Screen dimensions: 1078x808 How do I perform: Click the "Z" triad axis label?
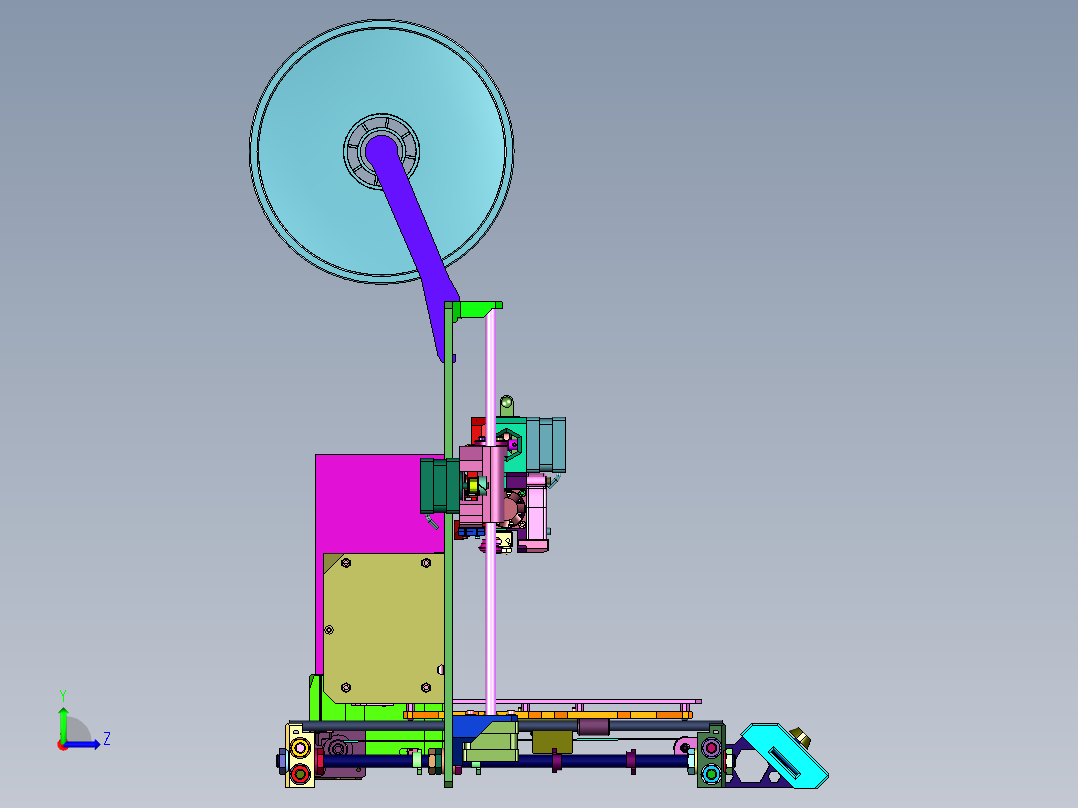pos(107,739)
